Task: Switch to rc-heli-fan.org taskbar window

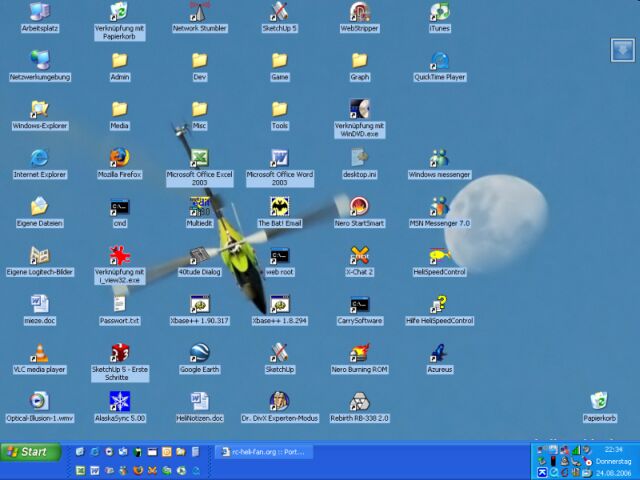Action: pyautogui.click(x=263, y=452)
